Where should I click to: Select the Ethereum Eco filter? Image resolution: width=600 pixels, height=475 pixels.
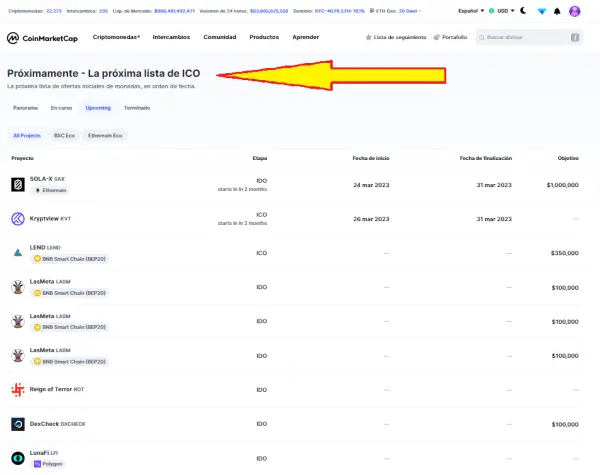click(x=105, y=135)
